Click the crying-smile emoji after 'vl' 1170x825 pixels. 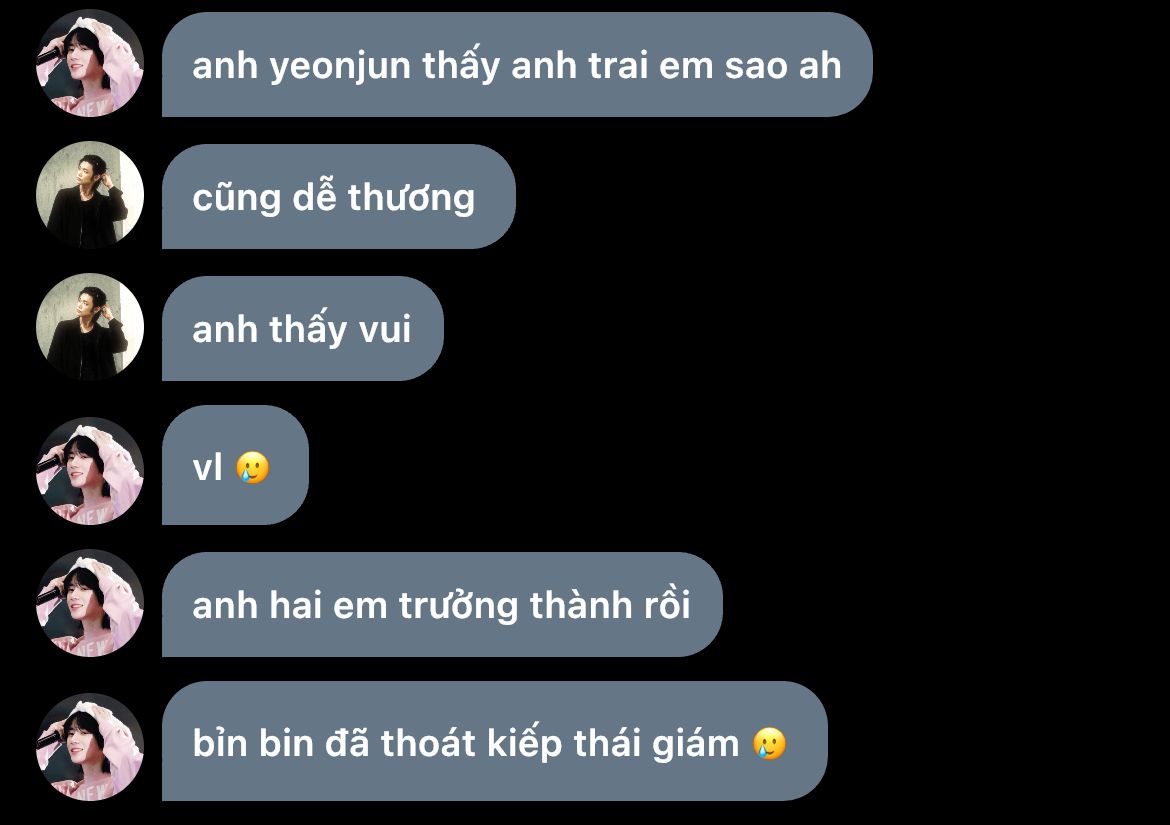coord(252,468)
